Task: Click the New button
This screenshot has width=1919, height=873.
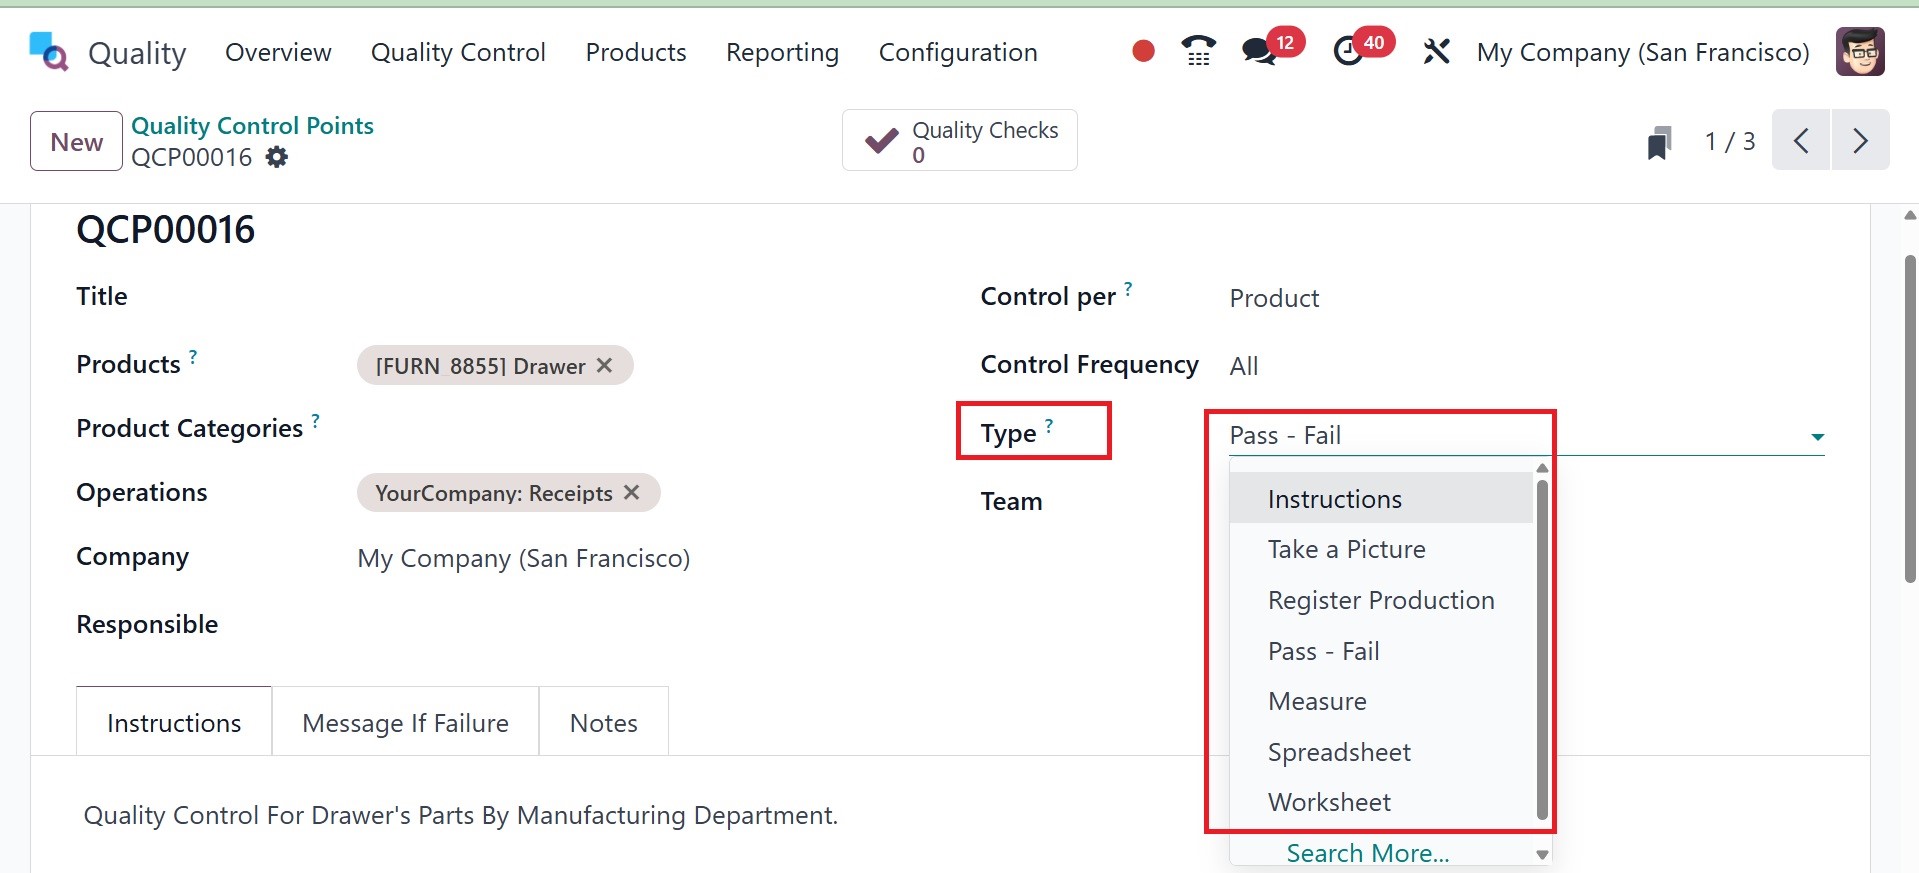Action: coord(76,142)
